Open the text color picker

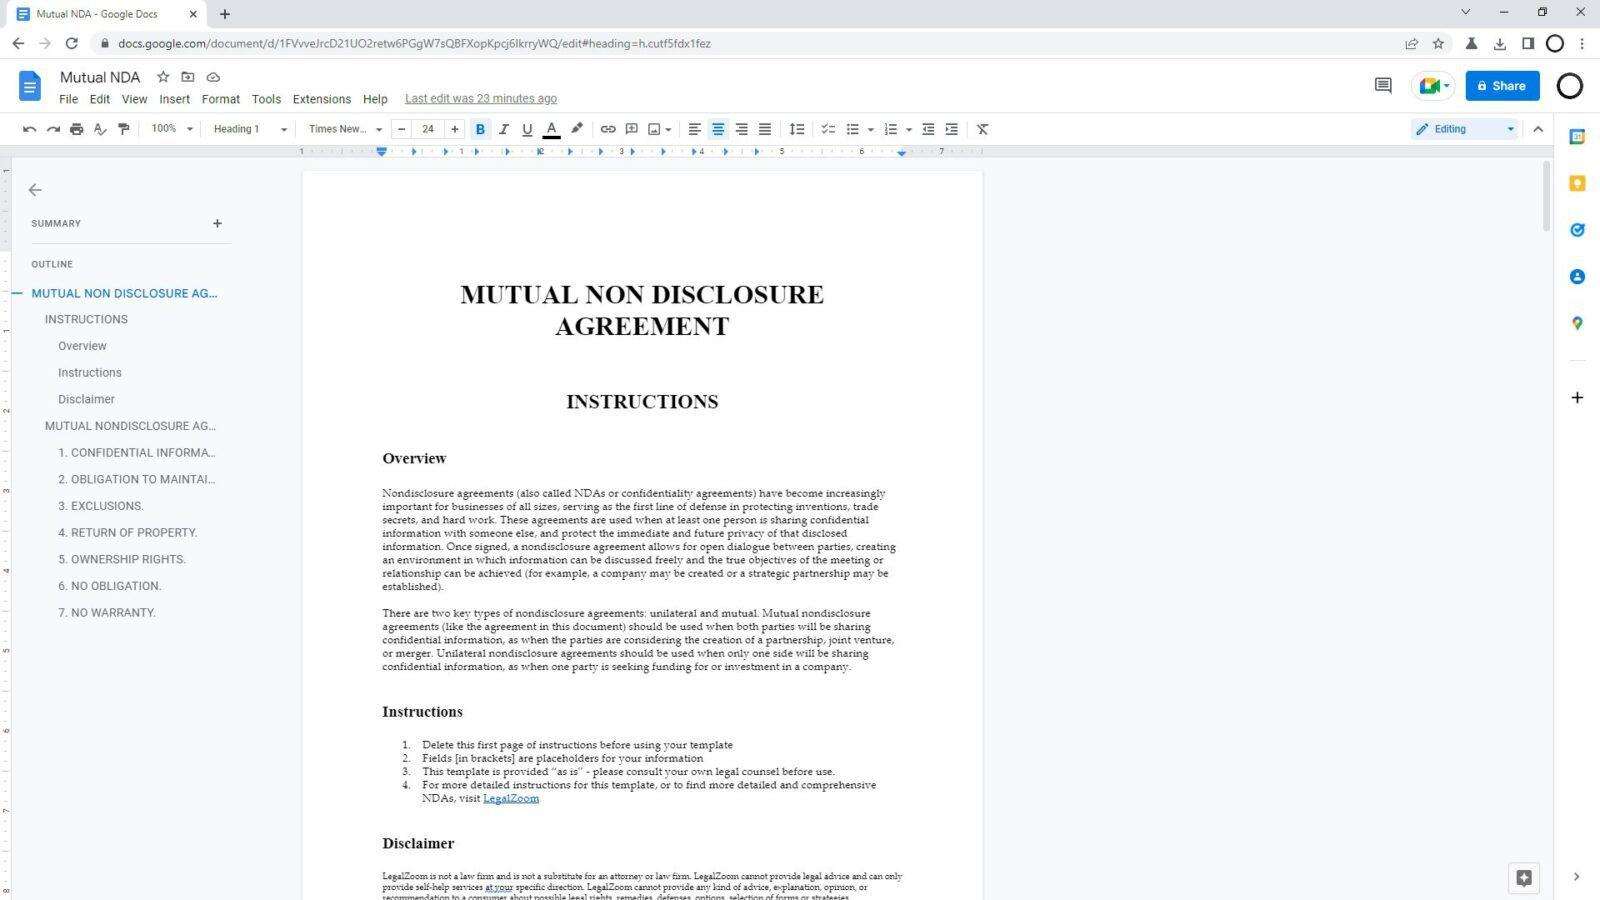click(551, 128)
